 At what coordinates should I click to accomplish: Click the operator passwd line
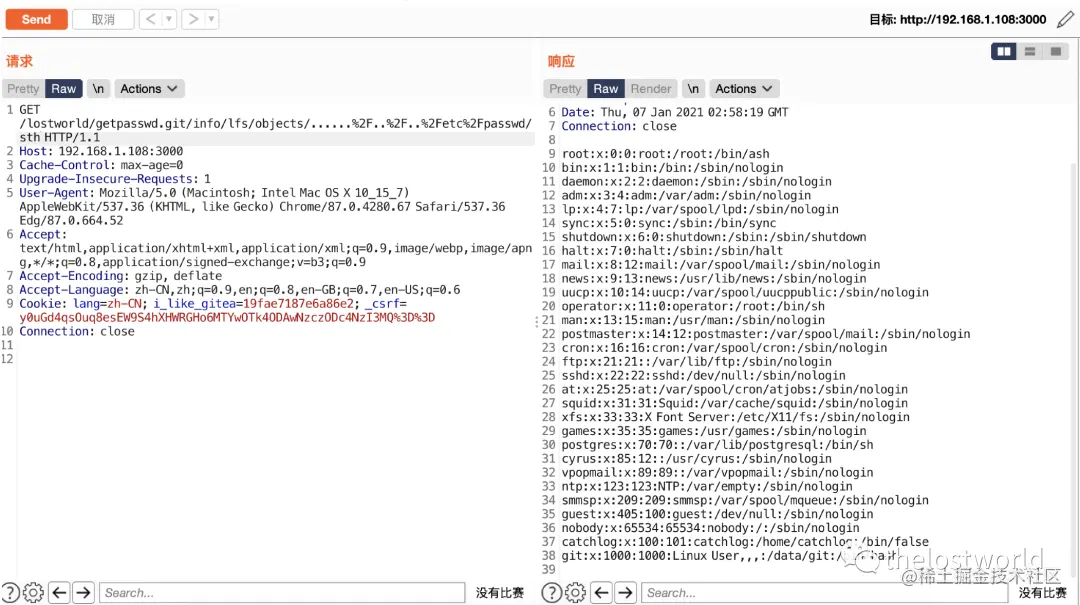[x=693, y=306]
